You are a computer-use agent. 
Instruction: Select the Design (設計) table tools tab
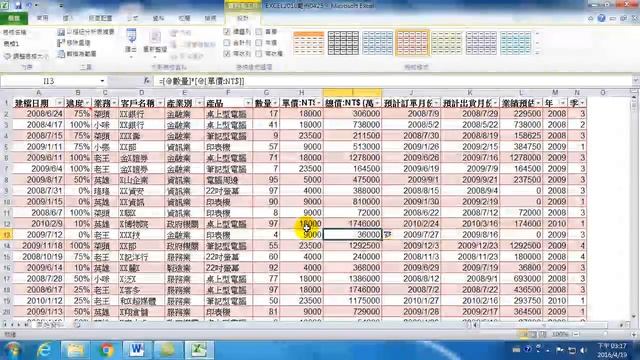click(x=242, y=18)
